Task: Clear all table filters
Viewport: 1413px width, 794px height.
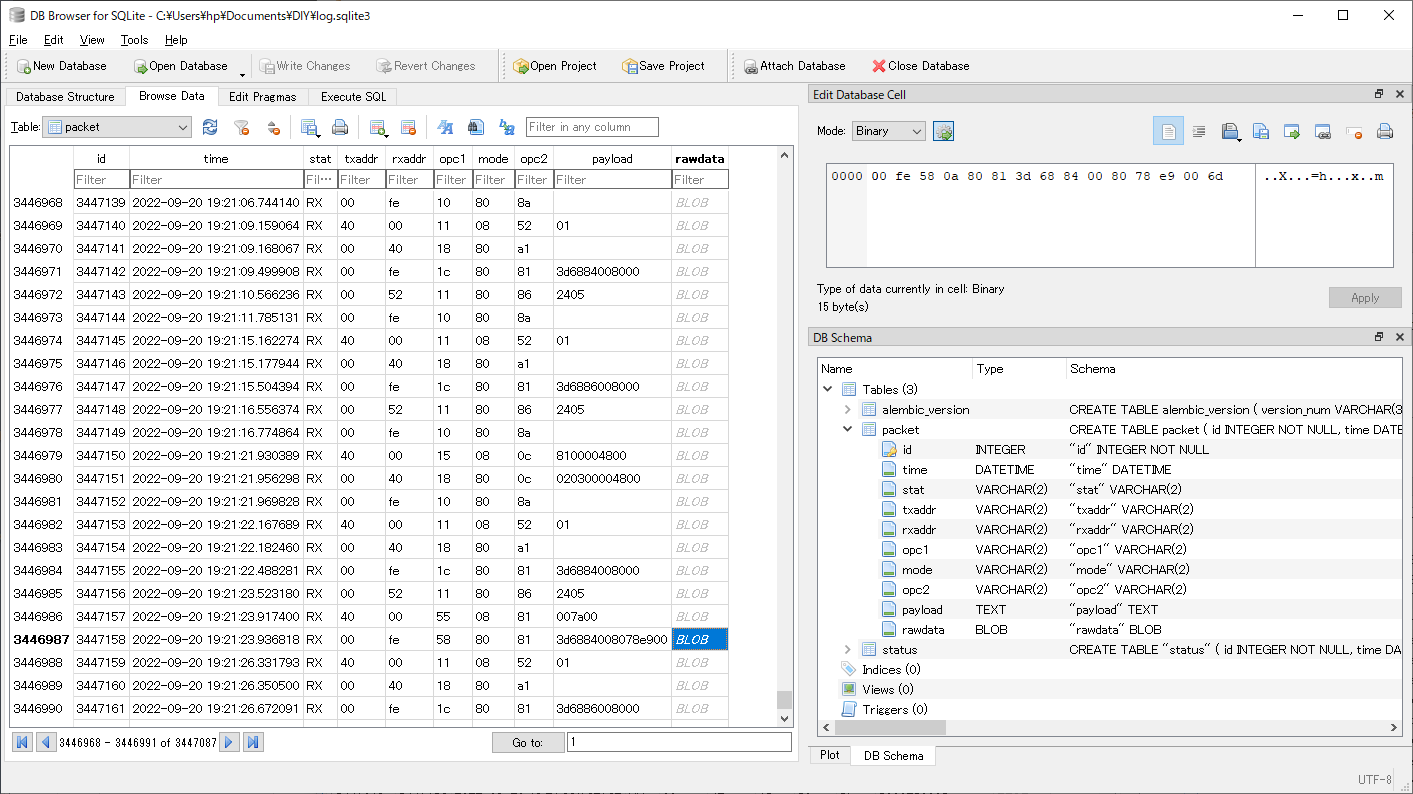Action: (x=241, y=127)
